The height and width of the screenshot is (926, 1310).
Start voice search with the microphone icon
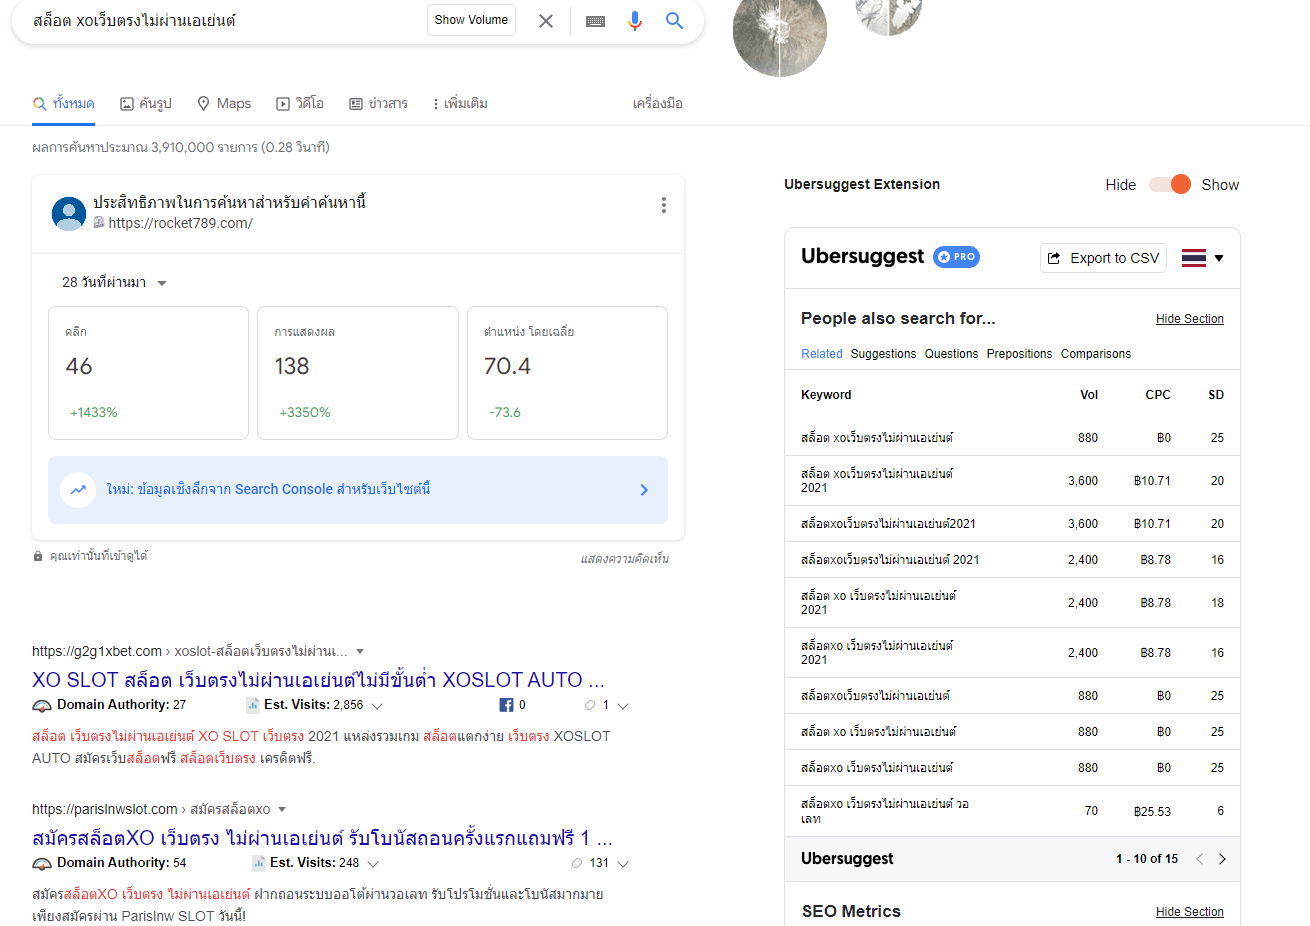635,21
